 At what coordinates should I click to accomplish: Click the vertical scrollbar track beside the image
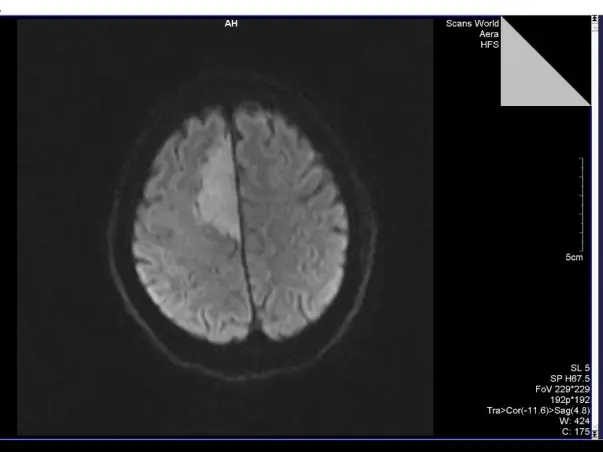(x=596, y=226)
